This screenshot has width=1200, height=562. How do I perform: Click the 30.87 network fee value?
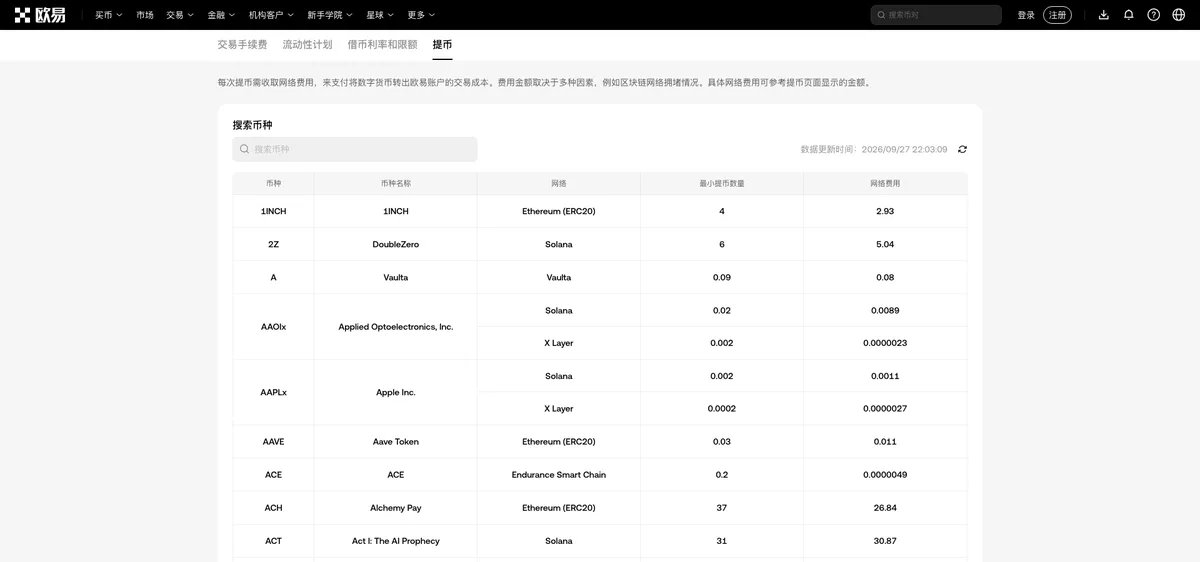(x=885, y=541)
